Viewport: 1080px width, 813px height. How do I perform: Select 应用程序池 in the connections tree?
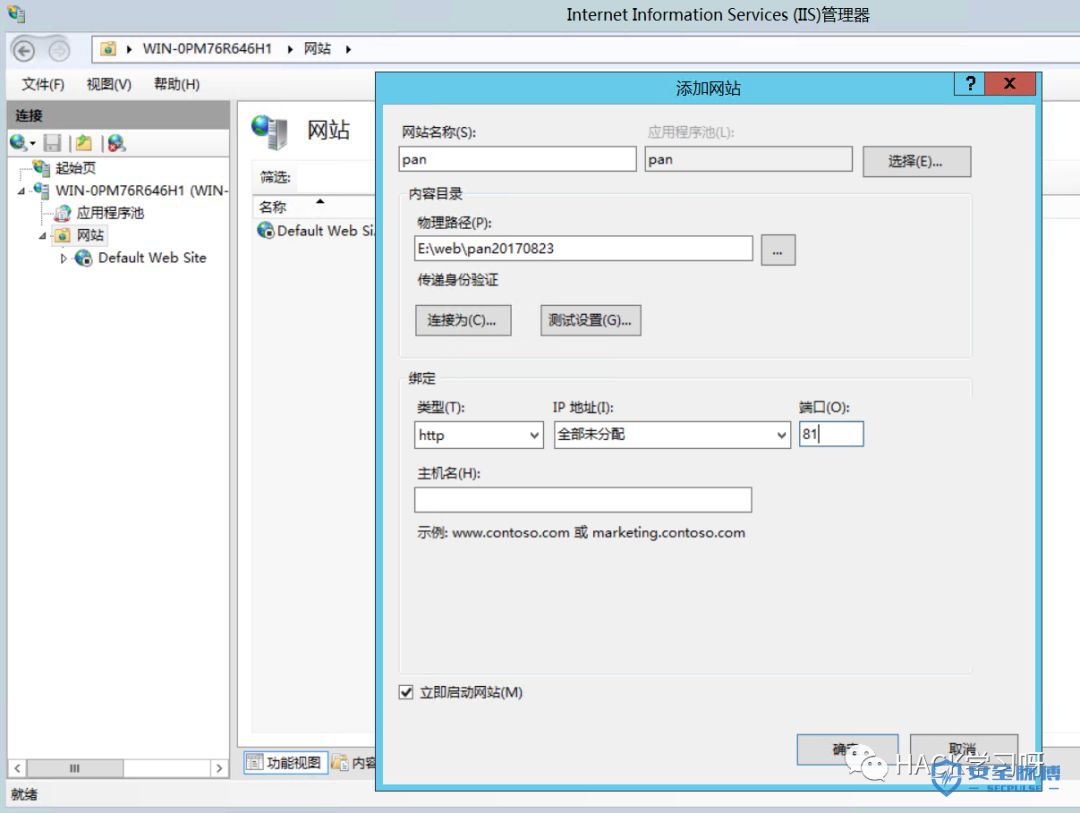pyautogui.click(x=110, y=213)
